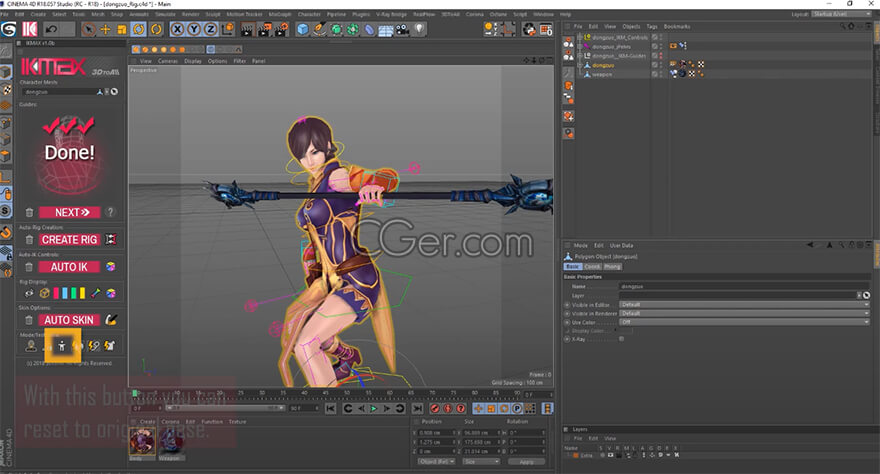880x474 pixels.
Task: Open the Object Manager Bookmarks menu
Action: tap(677, 26)
